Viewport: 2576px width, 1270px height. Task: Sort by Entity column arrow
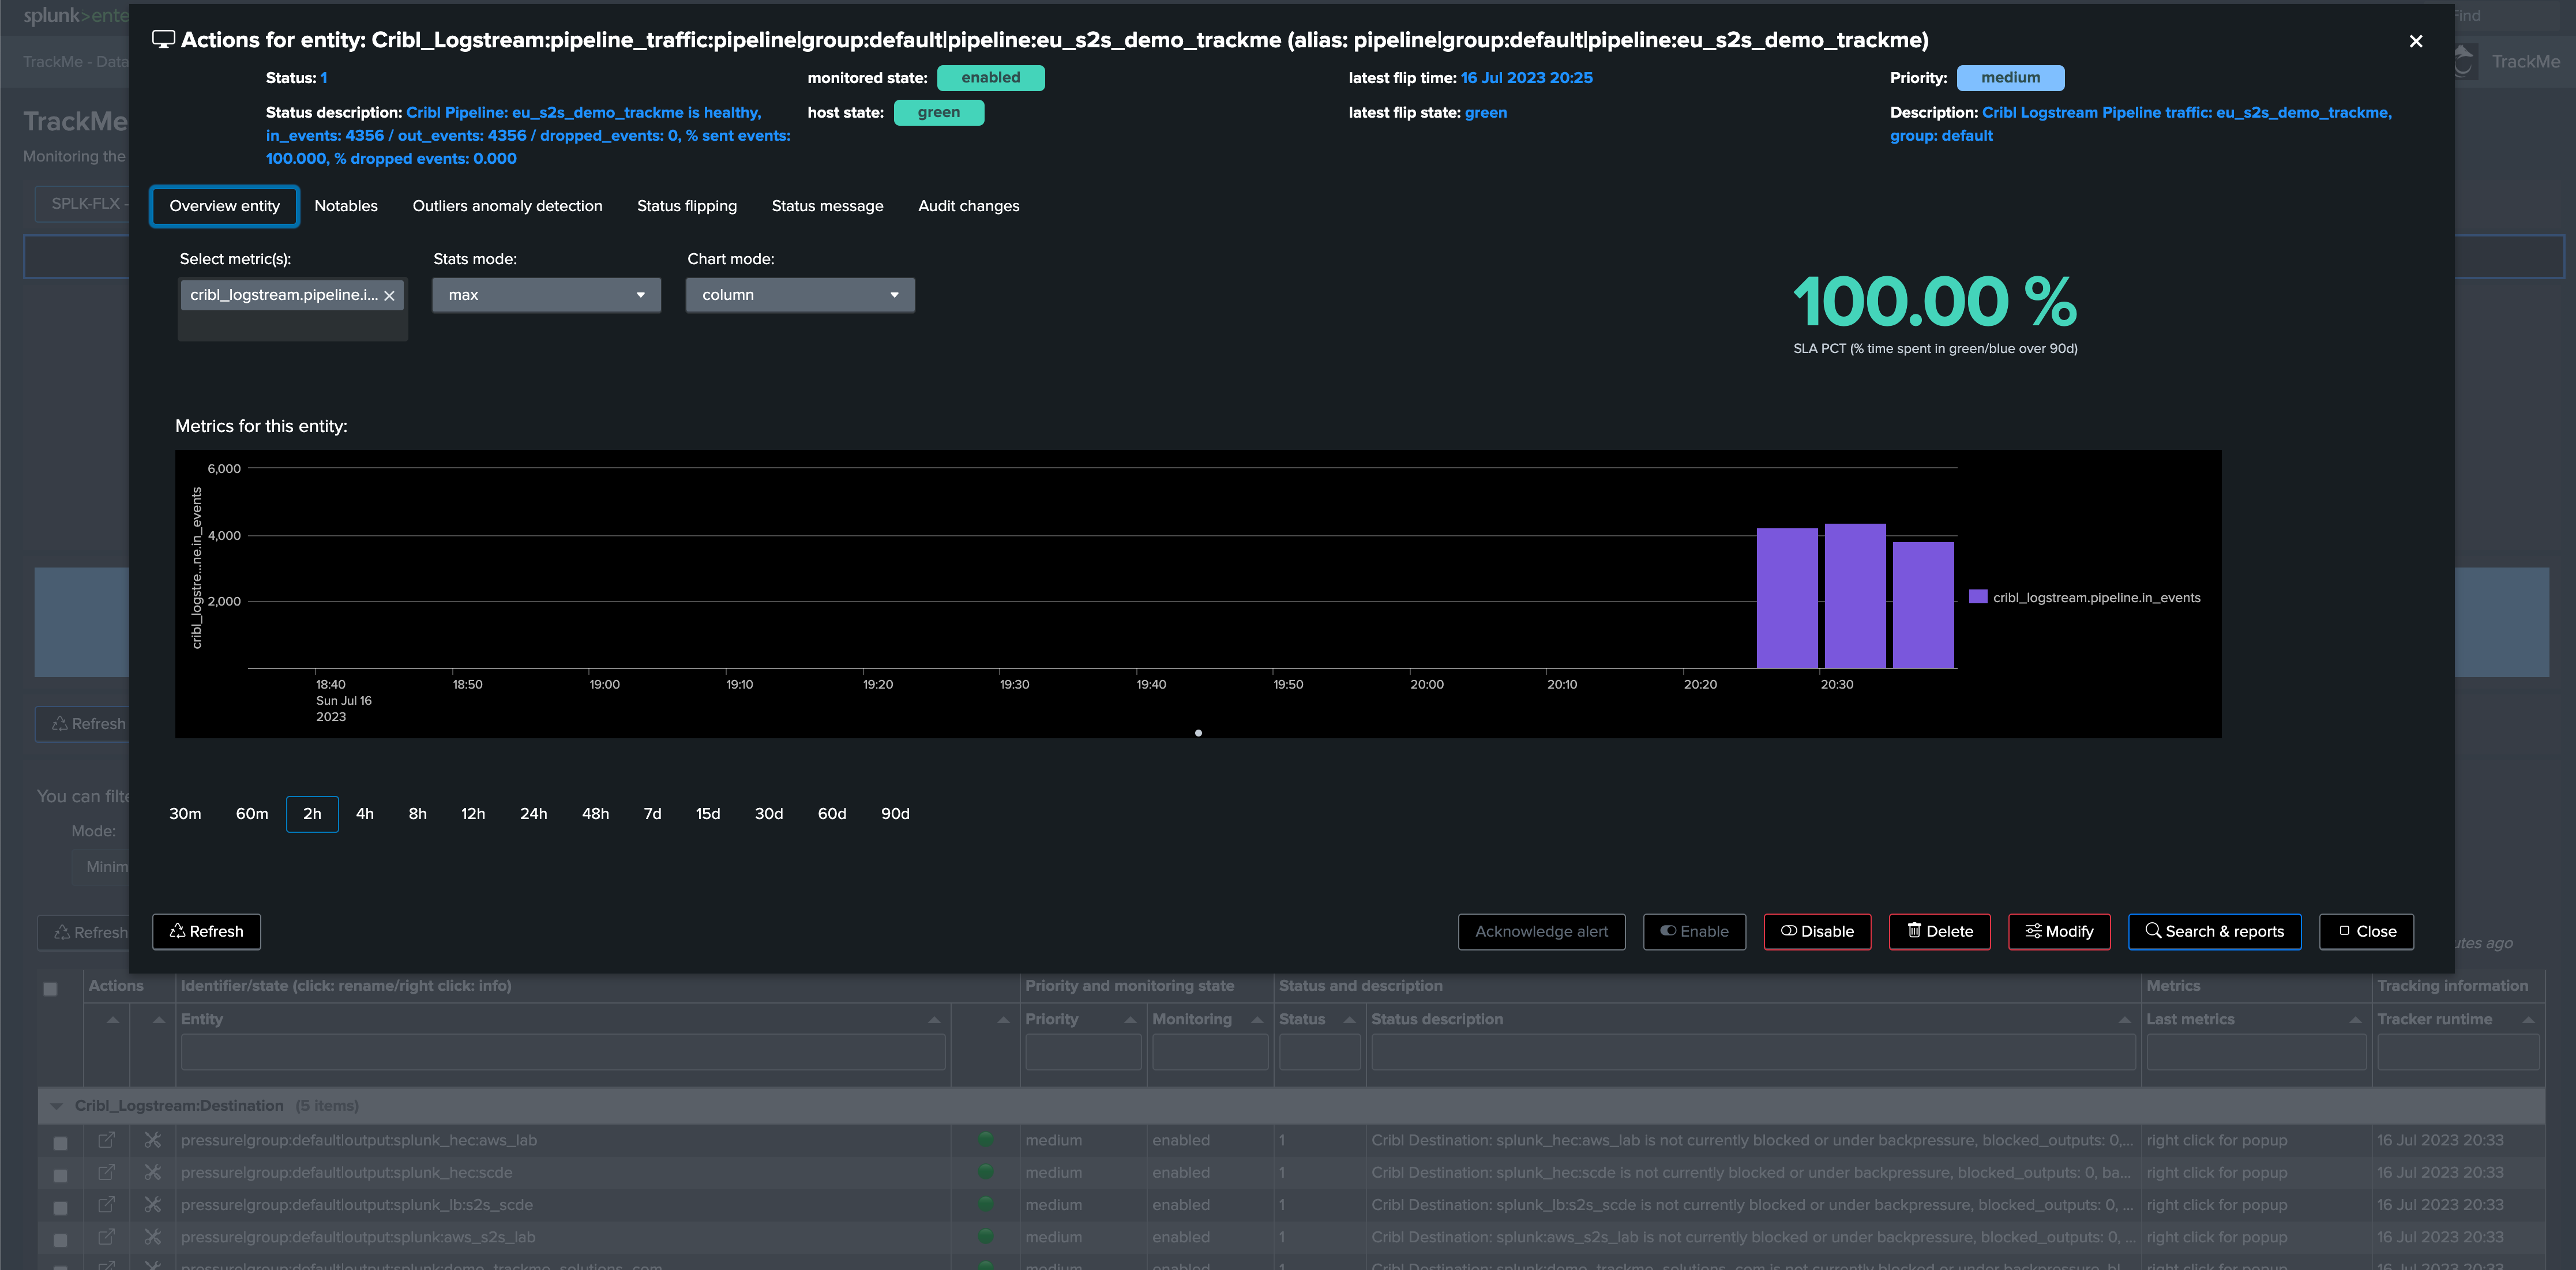pyautogui.click(x=934, y=1020)
